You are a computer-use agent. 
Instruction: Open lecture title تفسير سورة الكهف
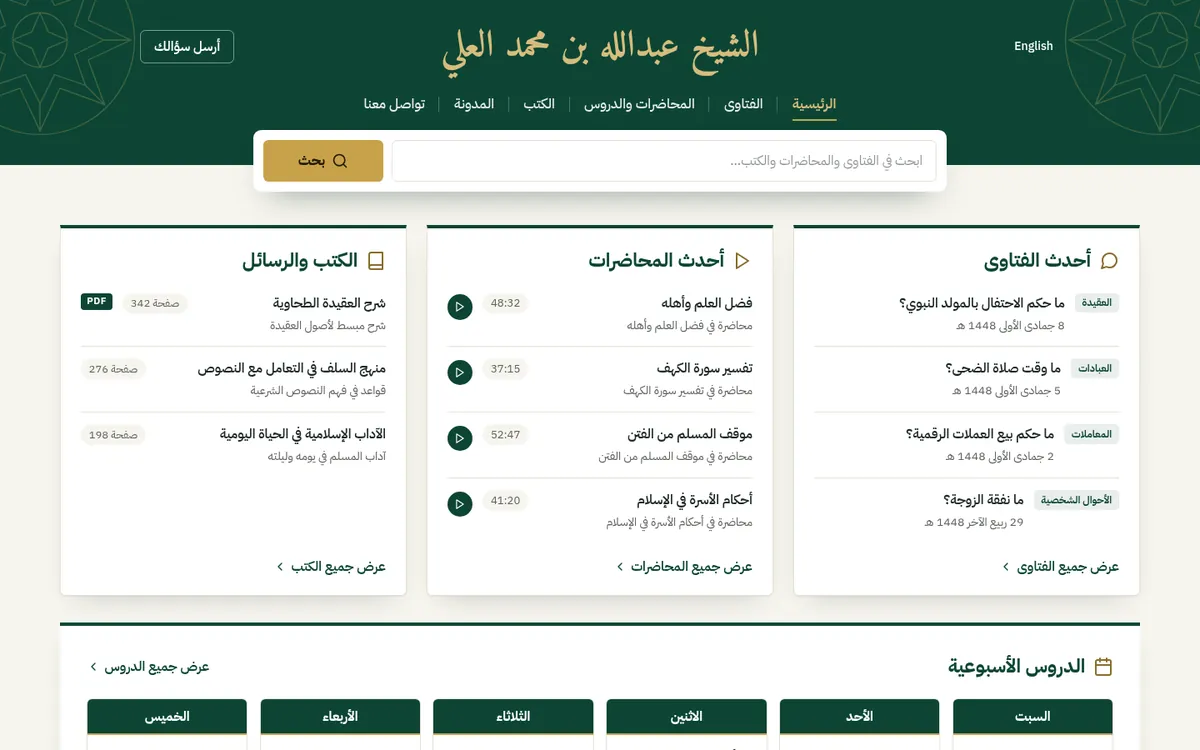click(x=705, y=369)
